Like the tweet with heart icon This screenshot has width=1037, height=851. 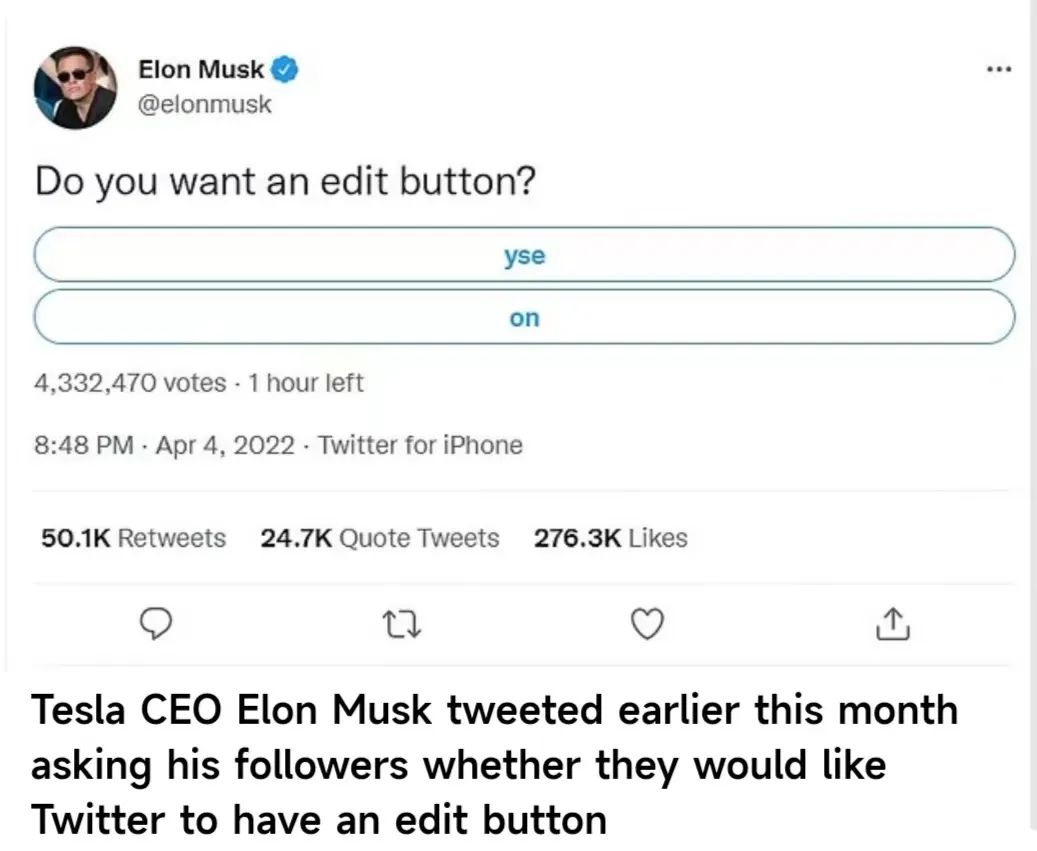(647, 624)
